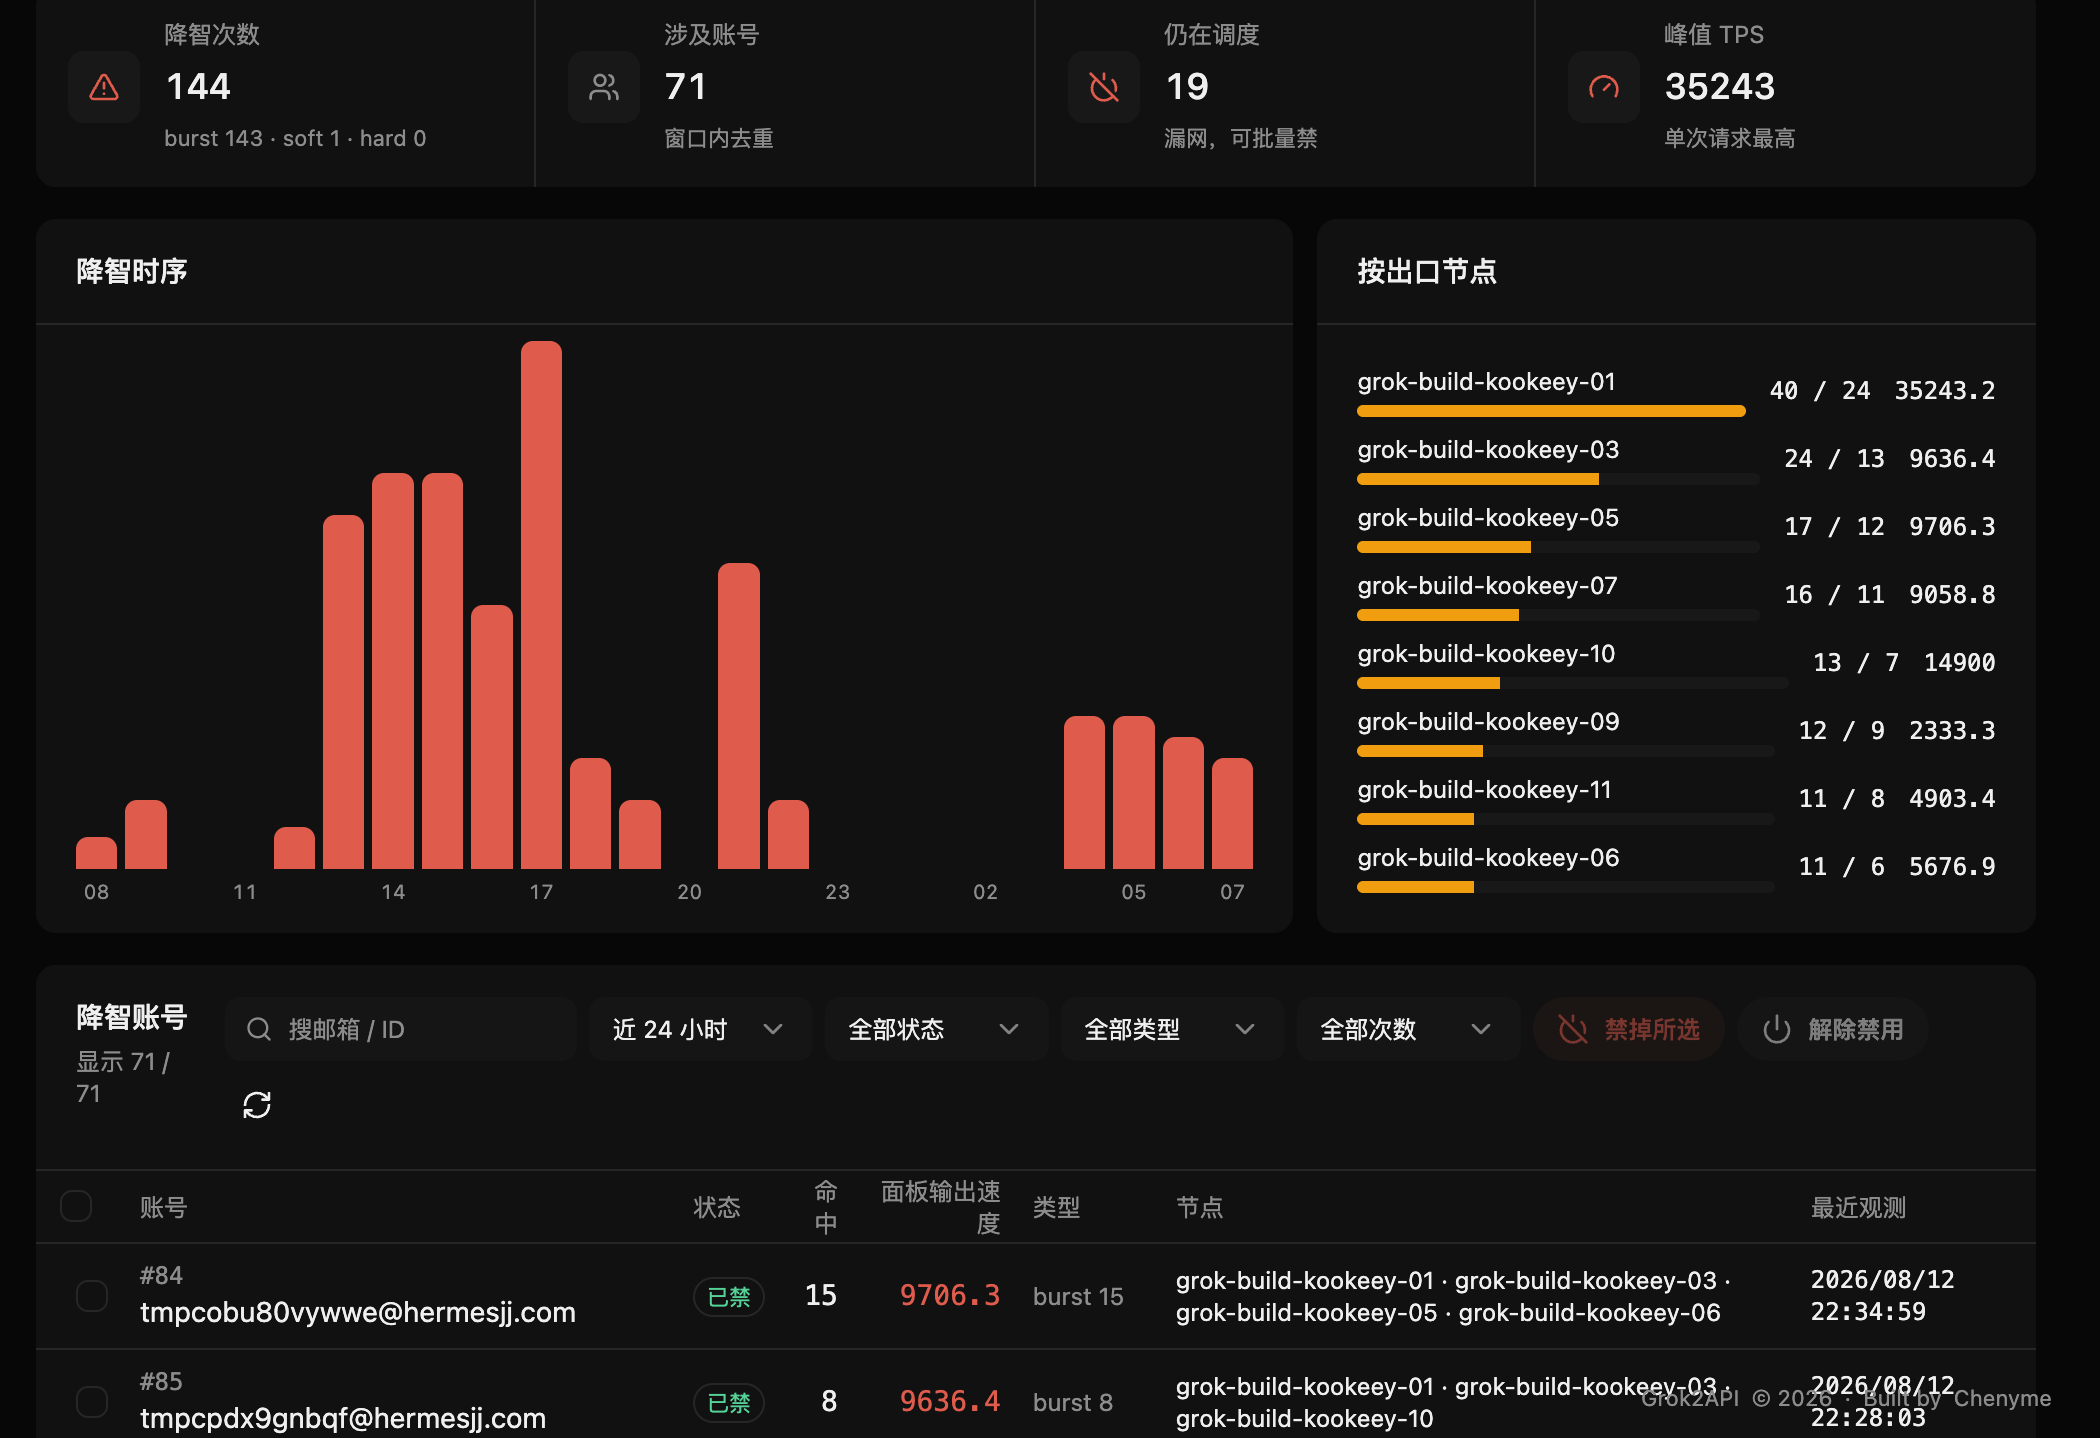Click the banned-timer icon on the 禁掉所选 button
Image resolution: width=2100 pixels, height=1438 pixels.
(x=1573, y=1029)
